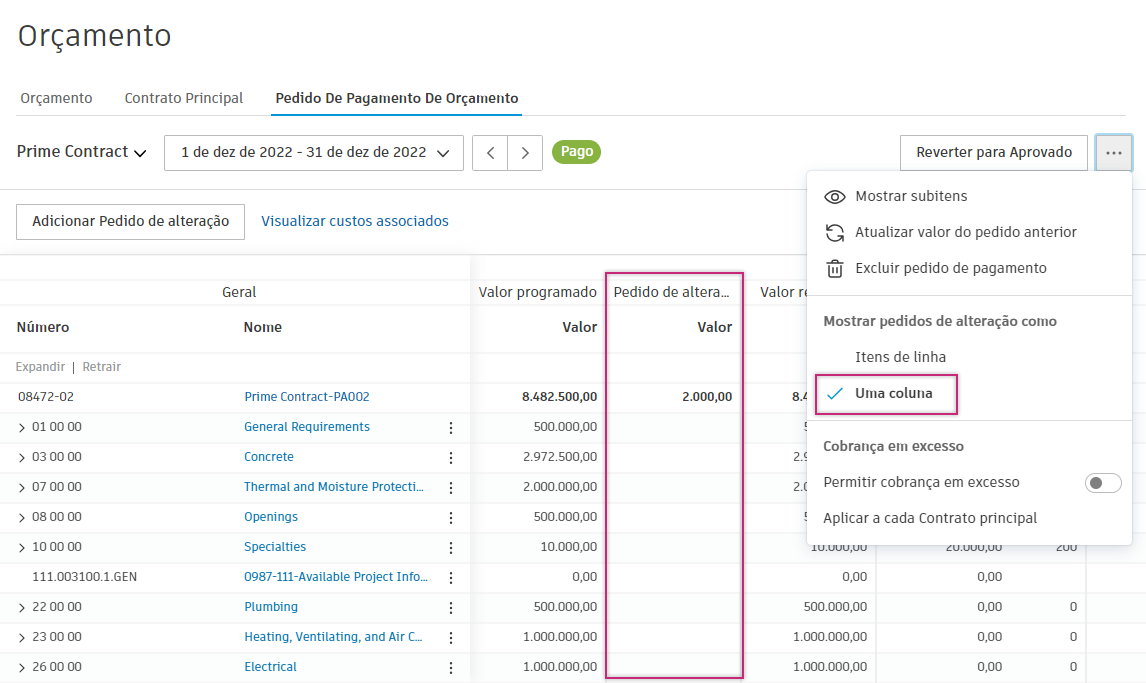This screenshot has height=683, width=1146.
Task: Open row menu for 0987-111-Available Project Info
Action: pyautogui.click(x=451, y=577)
